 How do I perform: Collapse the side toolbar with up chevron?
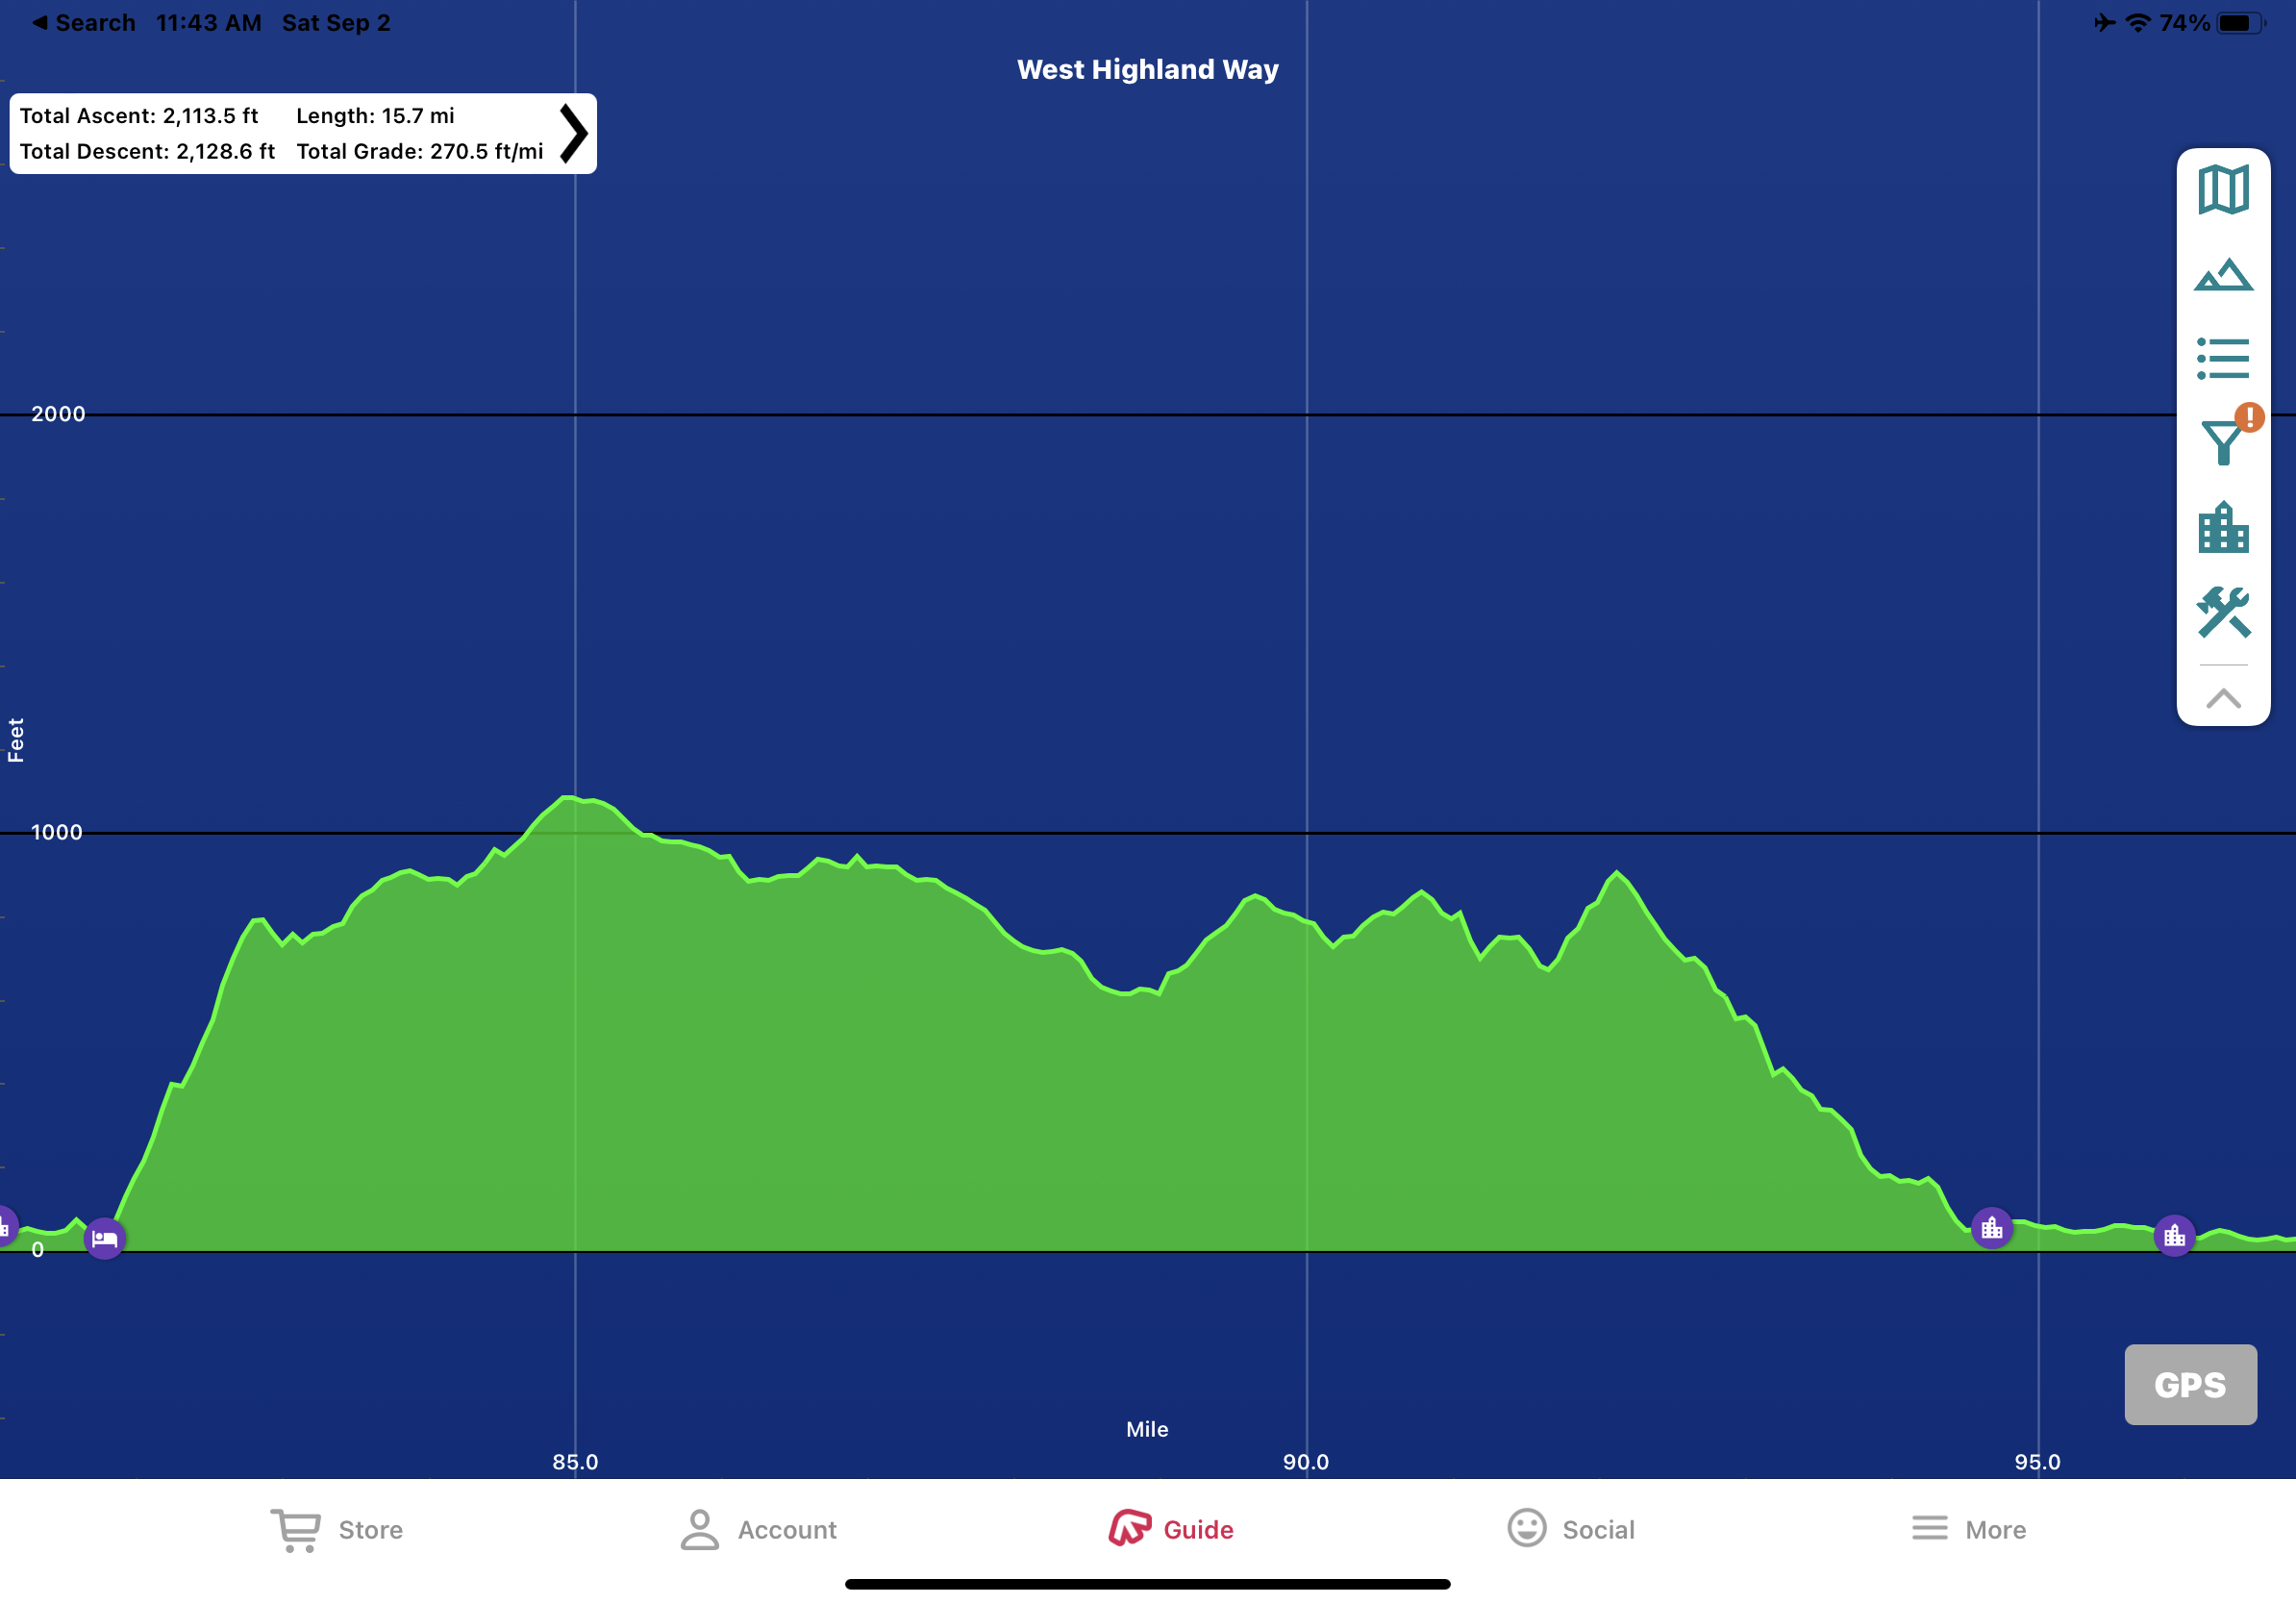tap(2222, 698)
